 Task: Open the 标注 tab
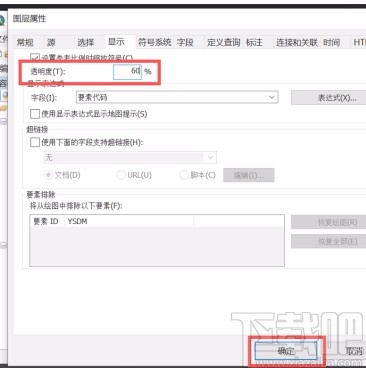click(254, 42)
